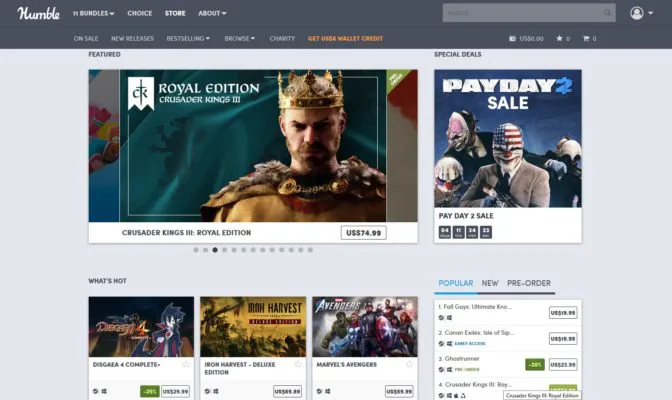Expand the Bundles dropdown menu
The image size is (672, 400).
pos(93,13)
